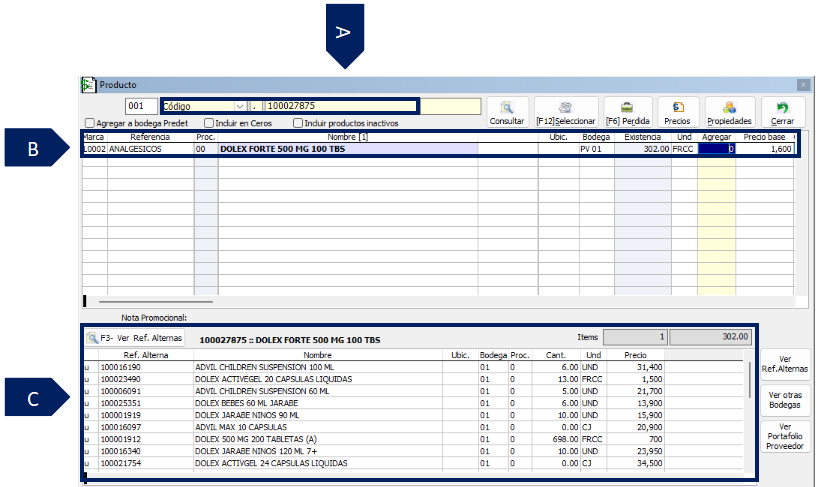The width and height of the screenshot is (817, 487).
Task: Click the Producto window app icon
Action: click(89, 85)
